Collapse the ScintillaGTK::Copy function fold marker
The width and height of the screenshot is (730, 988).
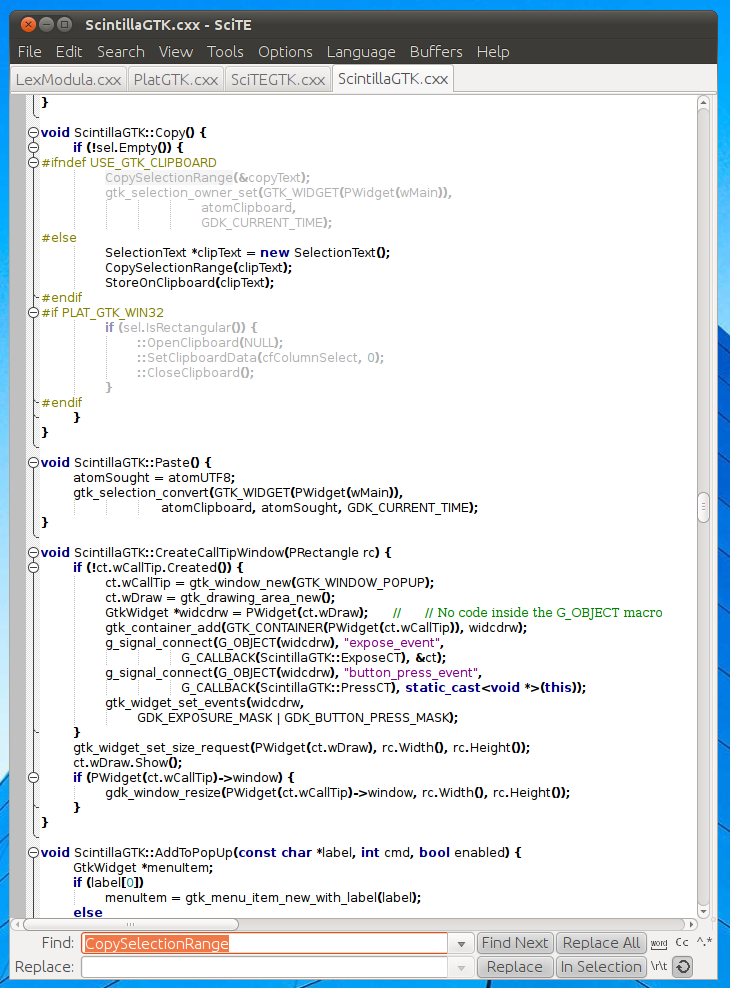click(33, 132)
